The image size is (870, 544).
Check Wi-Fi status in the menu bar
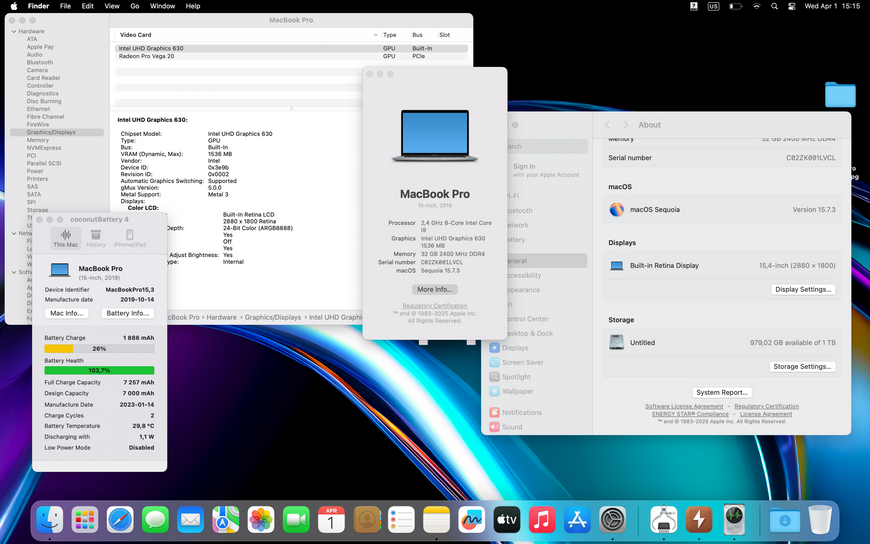[756, 6]
